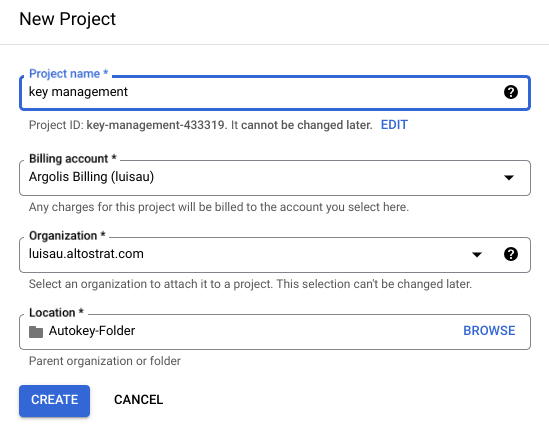Click the Location field label
The image size is (549, 429).
click(56, 312)
